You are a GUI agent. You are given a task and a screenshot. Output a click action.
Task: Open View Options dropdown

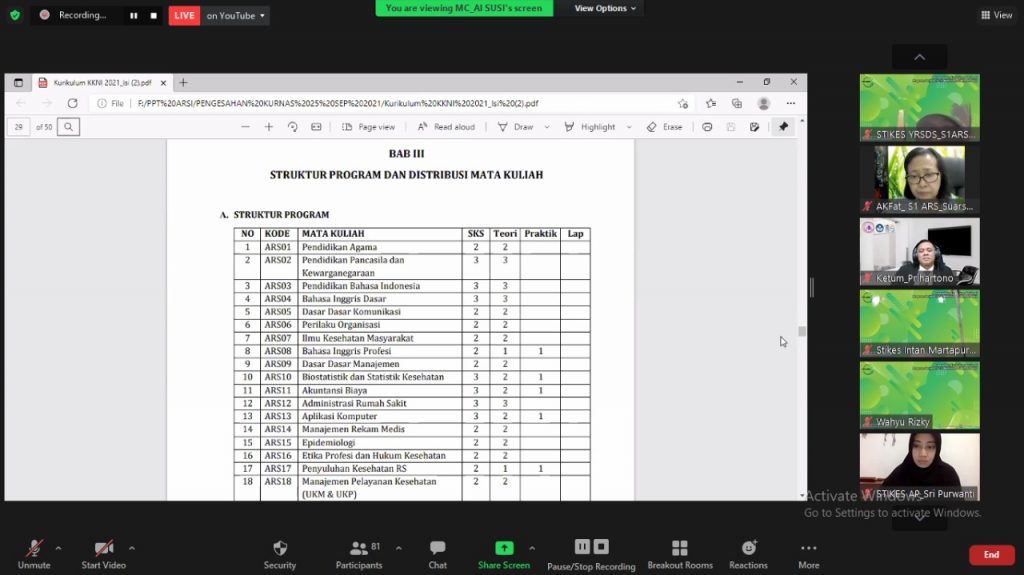605,8
